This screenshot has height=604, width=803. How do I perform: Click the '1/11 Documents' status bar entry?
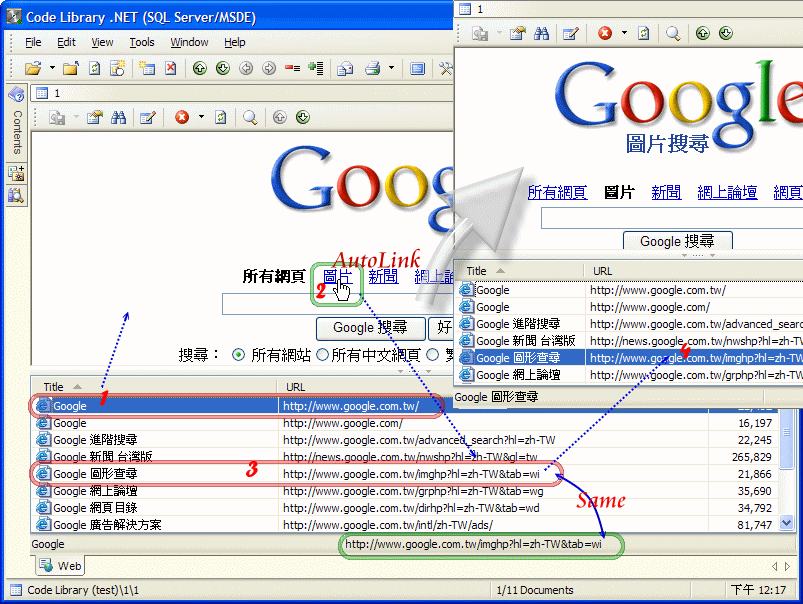[535, 590]
